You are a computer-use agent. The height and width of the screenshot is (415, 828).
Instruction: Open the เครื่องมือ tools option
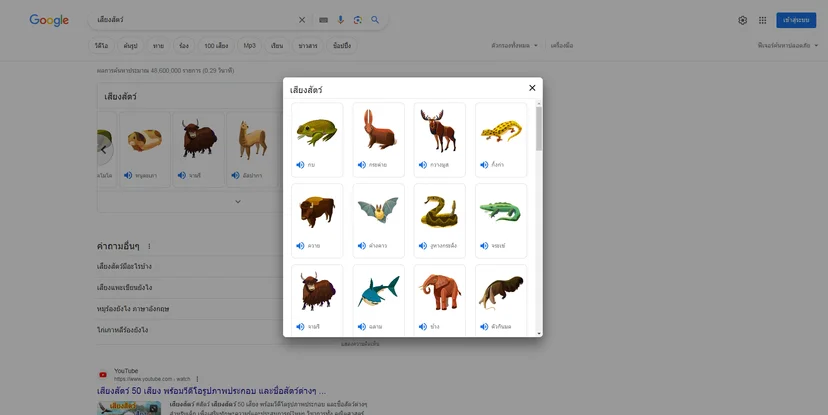pyautogui.click(x=562, y=46)
